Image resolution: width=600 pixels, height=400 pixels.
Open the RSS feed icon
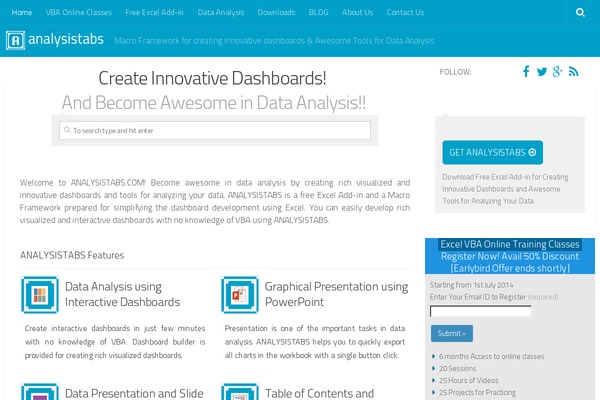click(x=573, y=72)
